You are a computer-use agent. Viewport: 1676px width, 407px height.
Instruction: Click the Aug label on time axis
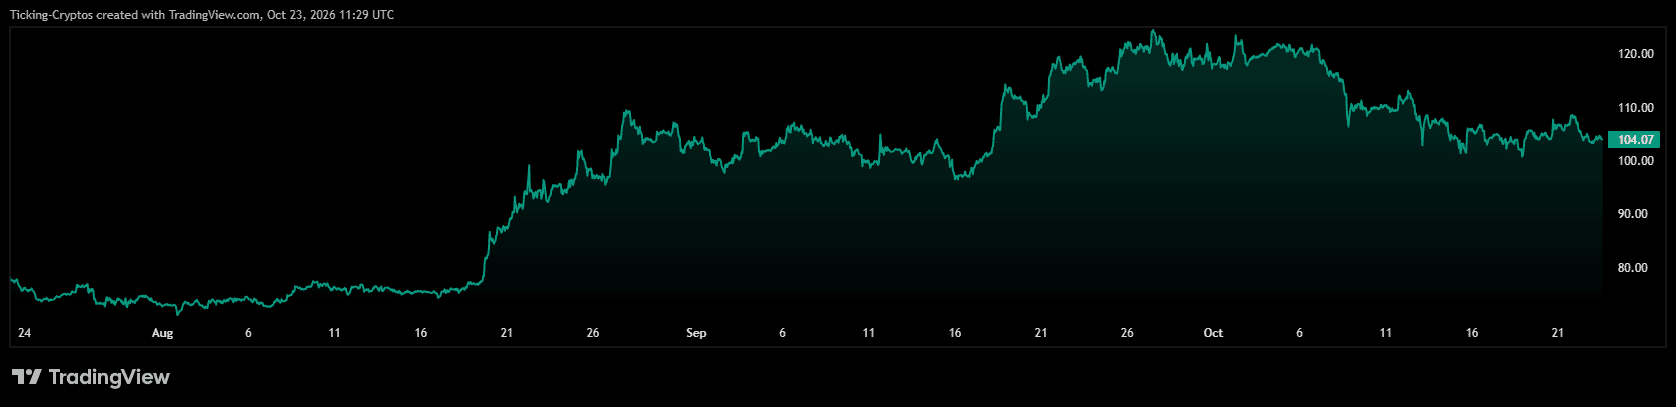click(x=162, y=333)
